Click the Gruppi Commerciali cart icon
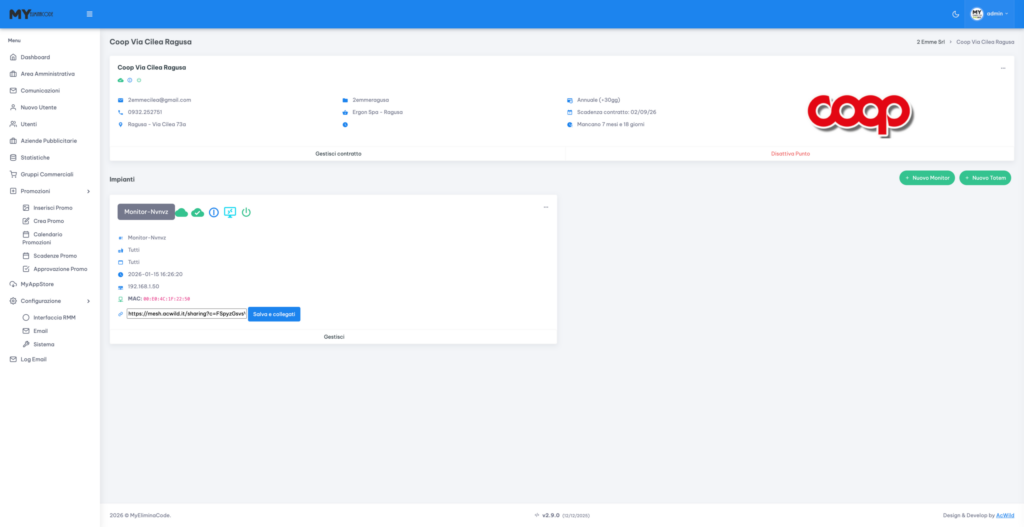 13,174
